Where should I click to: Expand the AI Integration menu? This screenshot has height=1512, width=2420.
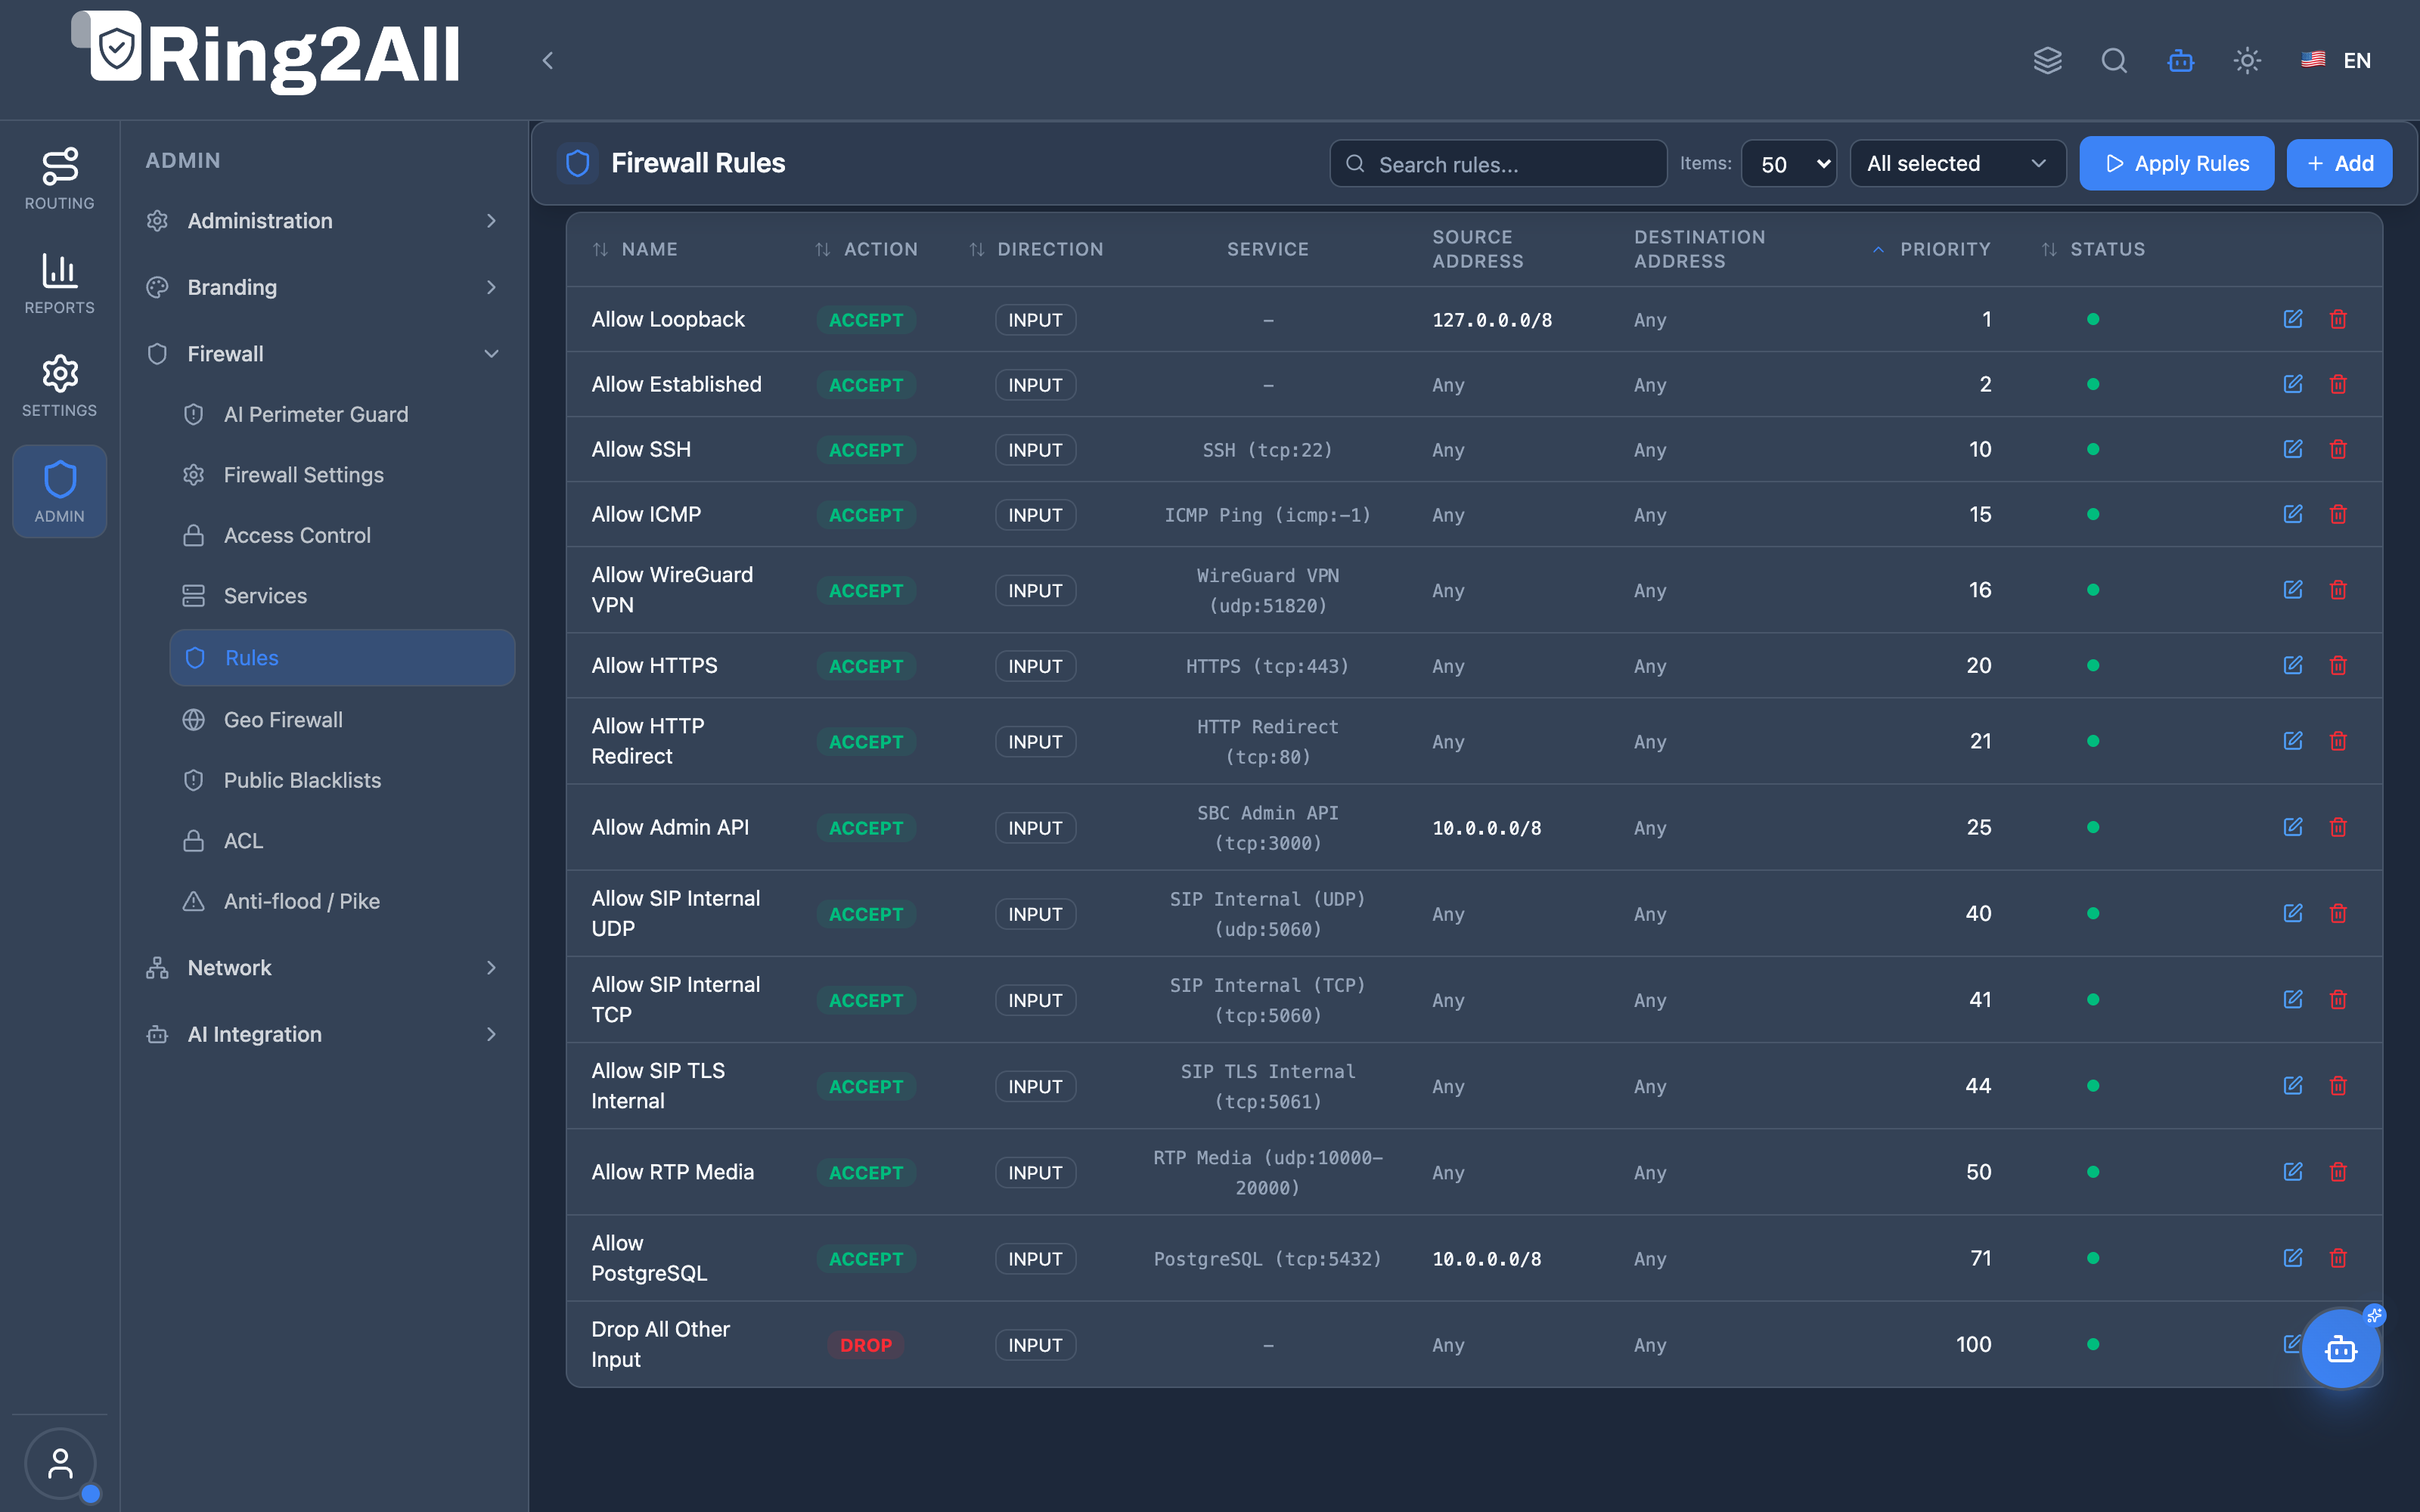click(322, 1034)
